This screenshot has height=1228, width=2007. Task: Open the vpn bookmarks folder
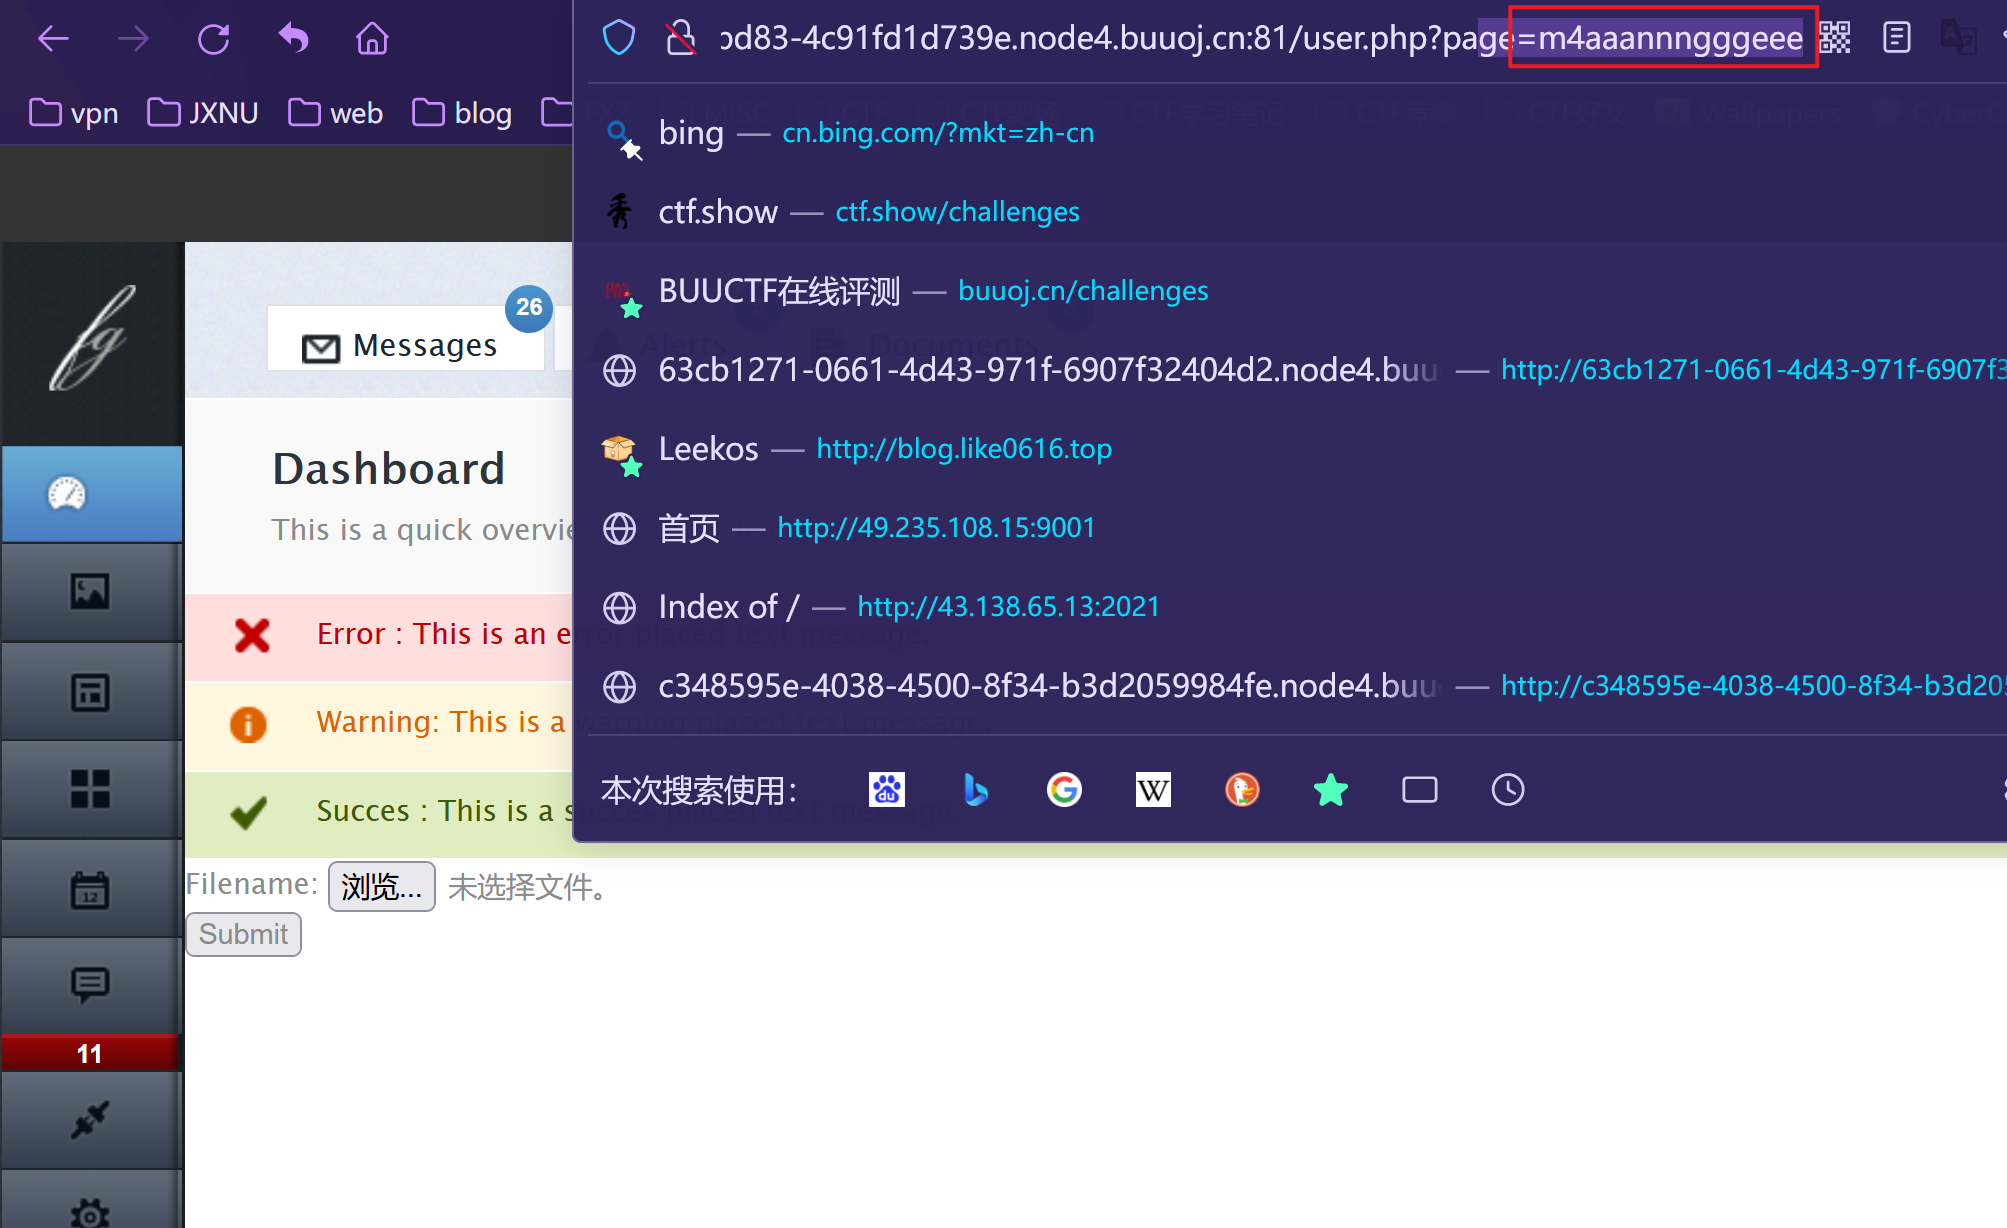click(74, 113)
